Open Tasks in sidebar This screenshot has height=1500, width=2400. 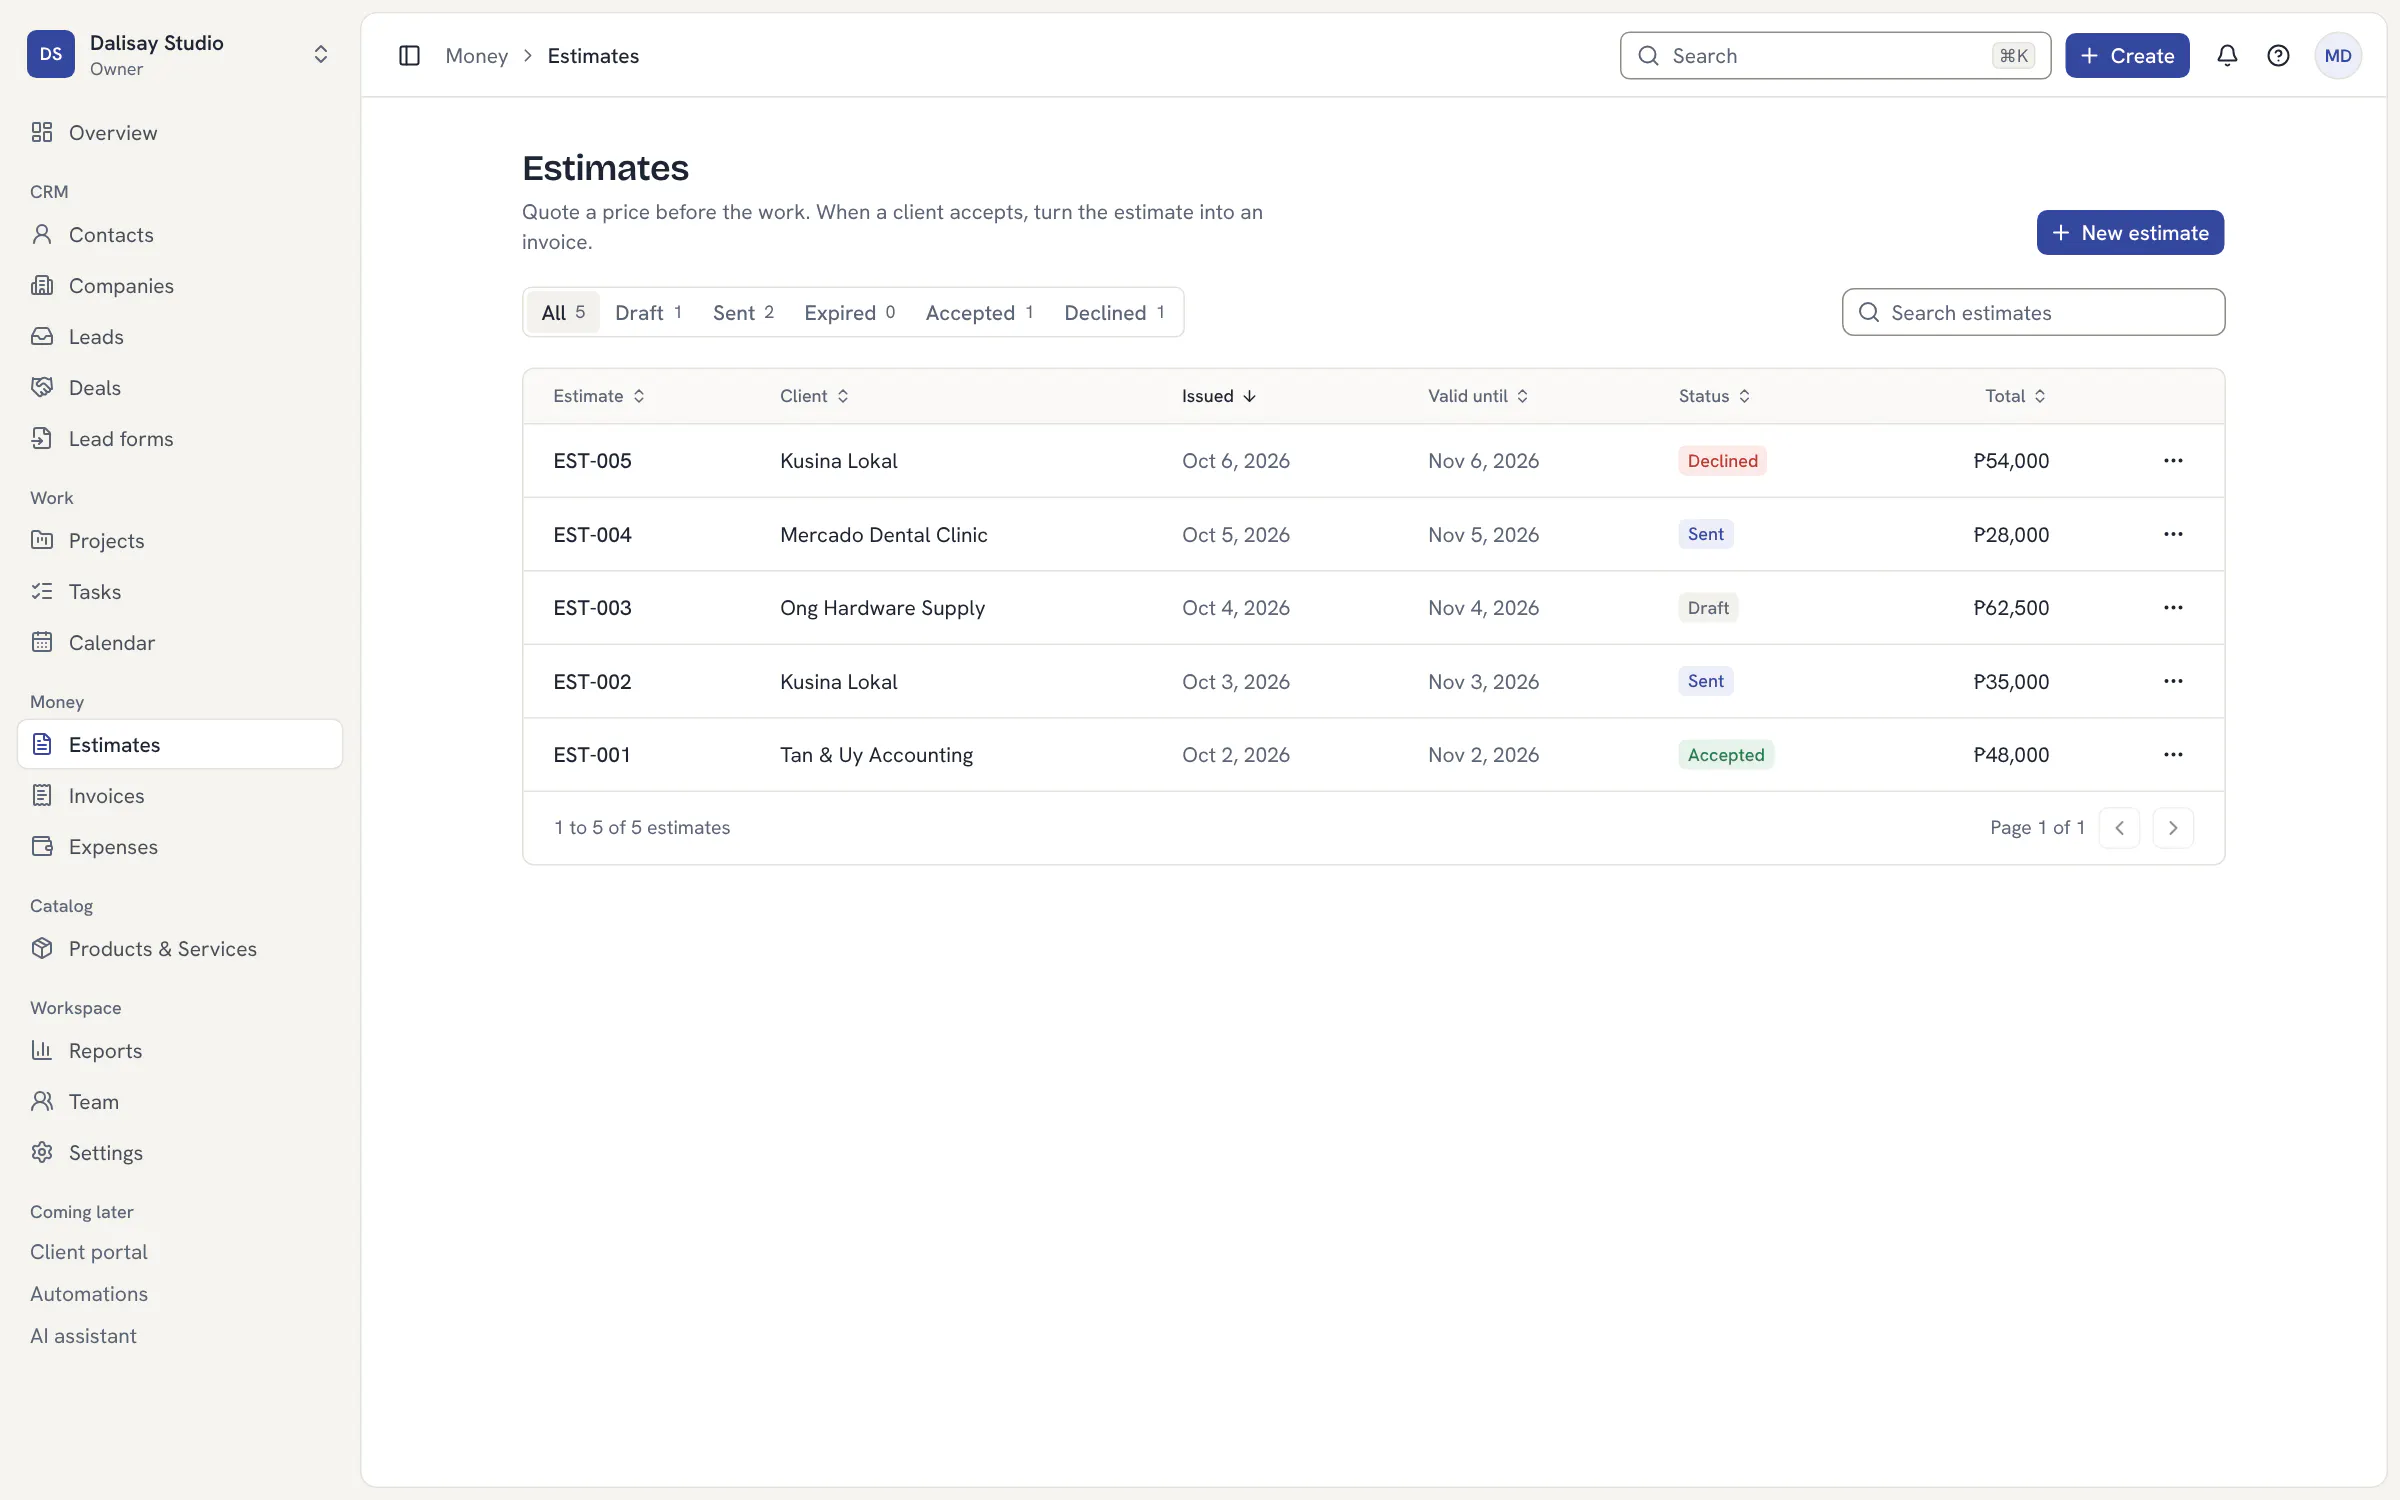(x=180, y=592)
